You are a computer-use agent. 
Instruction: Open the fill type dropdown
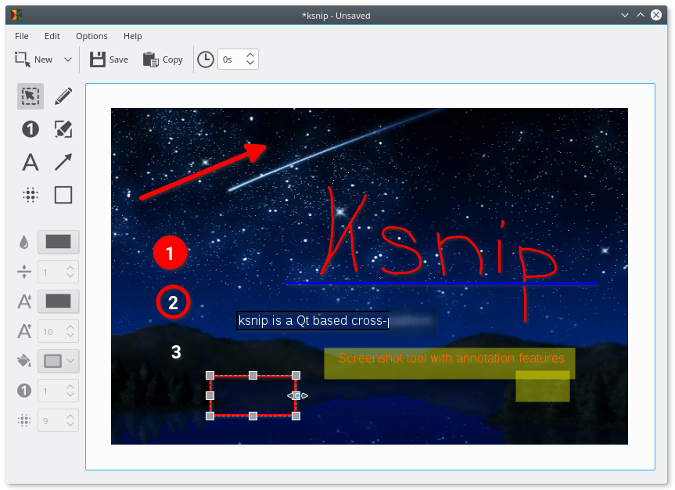pyautogui.click(x=58, y=361)
